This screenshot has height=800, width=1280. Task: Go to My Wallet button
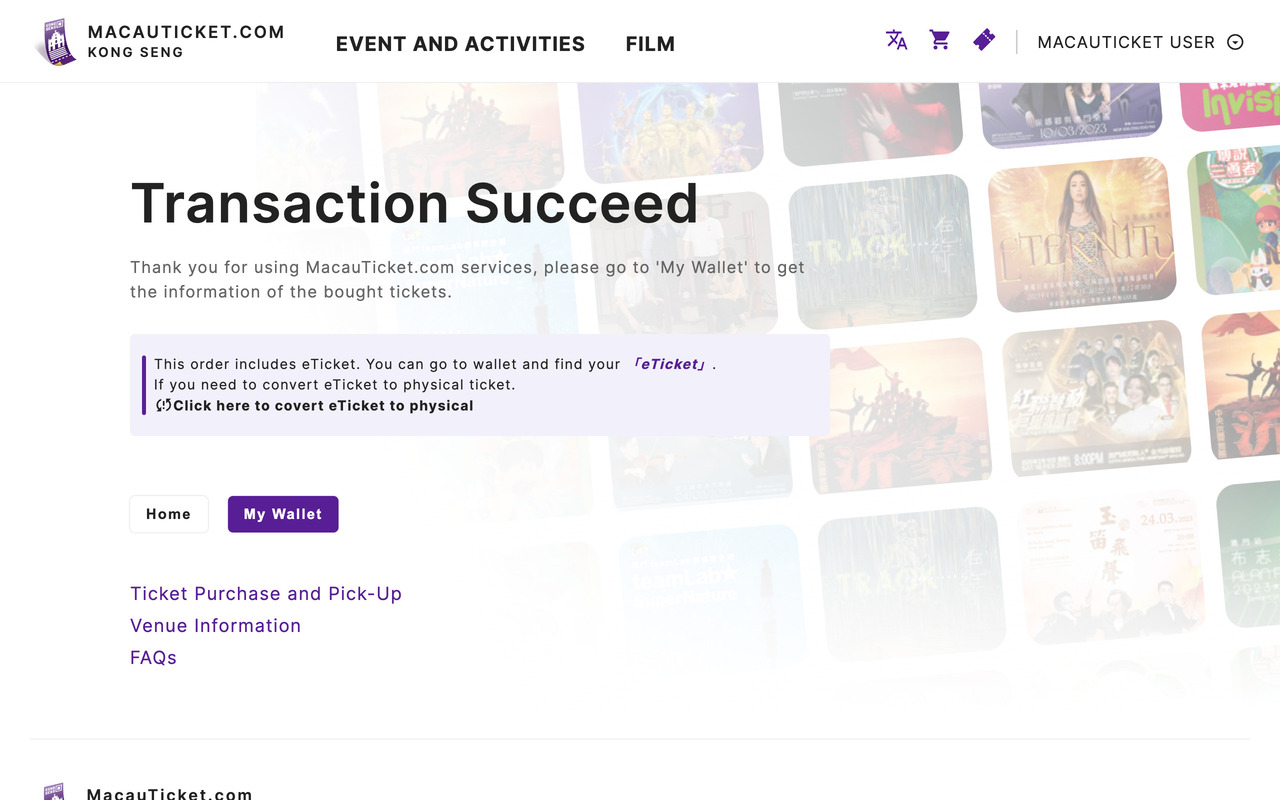coord(283,514)
